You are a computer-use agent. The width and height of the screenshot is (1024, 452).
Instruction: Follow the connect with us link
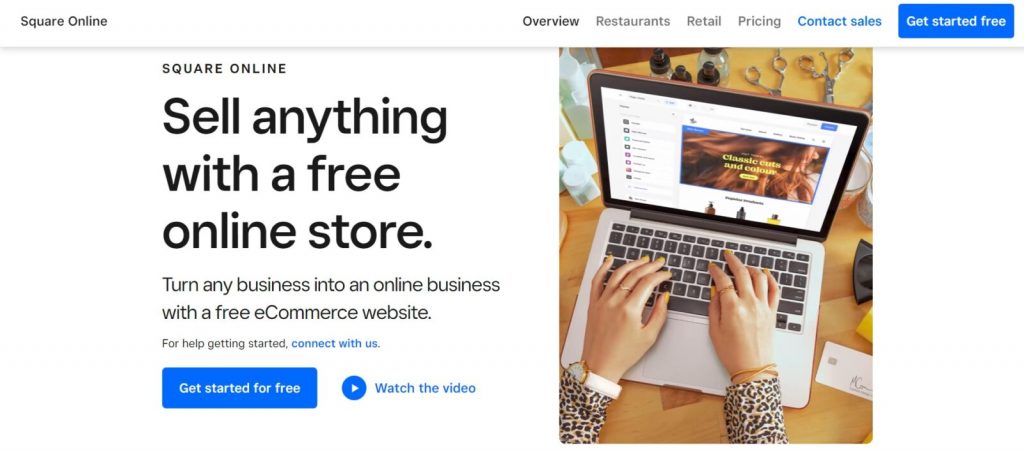(334, 343)
